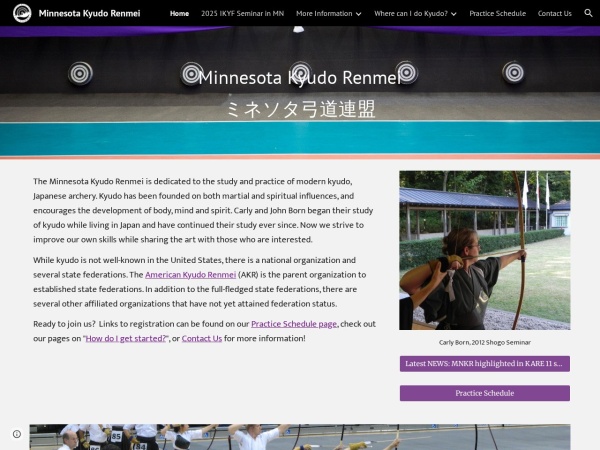Click the Latest NEWS KARE 11 button
This screenshot has height=450, width=600.
[x=485, y=364]
